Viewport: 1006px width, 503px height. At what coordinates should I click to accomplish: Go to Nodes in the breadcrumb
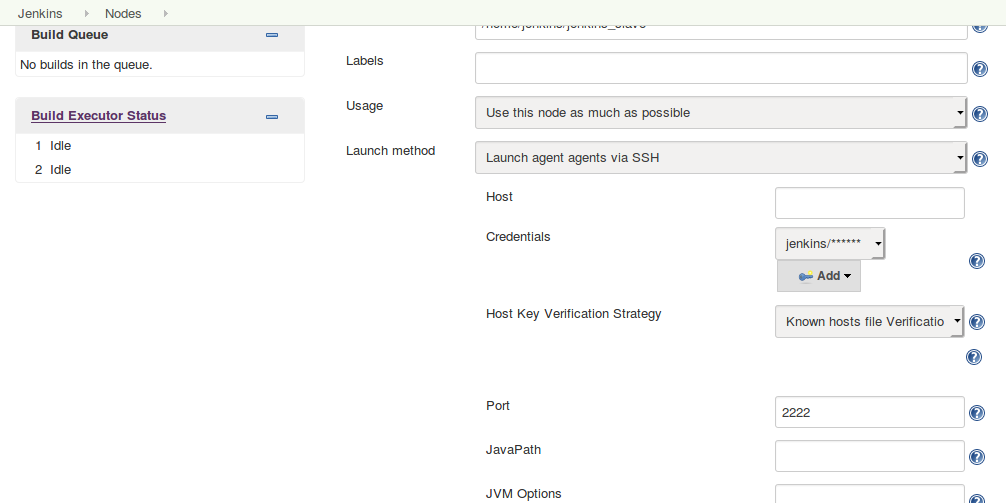123,13
